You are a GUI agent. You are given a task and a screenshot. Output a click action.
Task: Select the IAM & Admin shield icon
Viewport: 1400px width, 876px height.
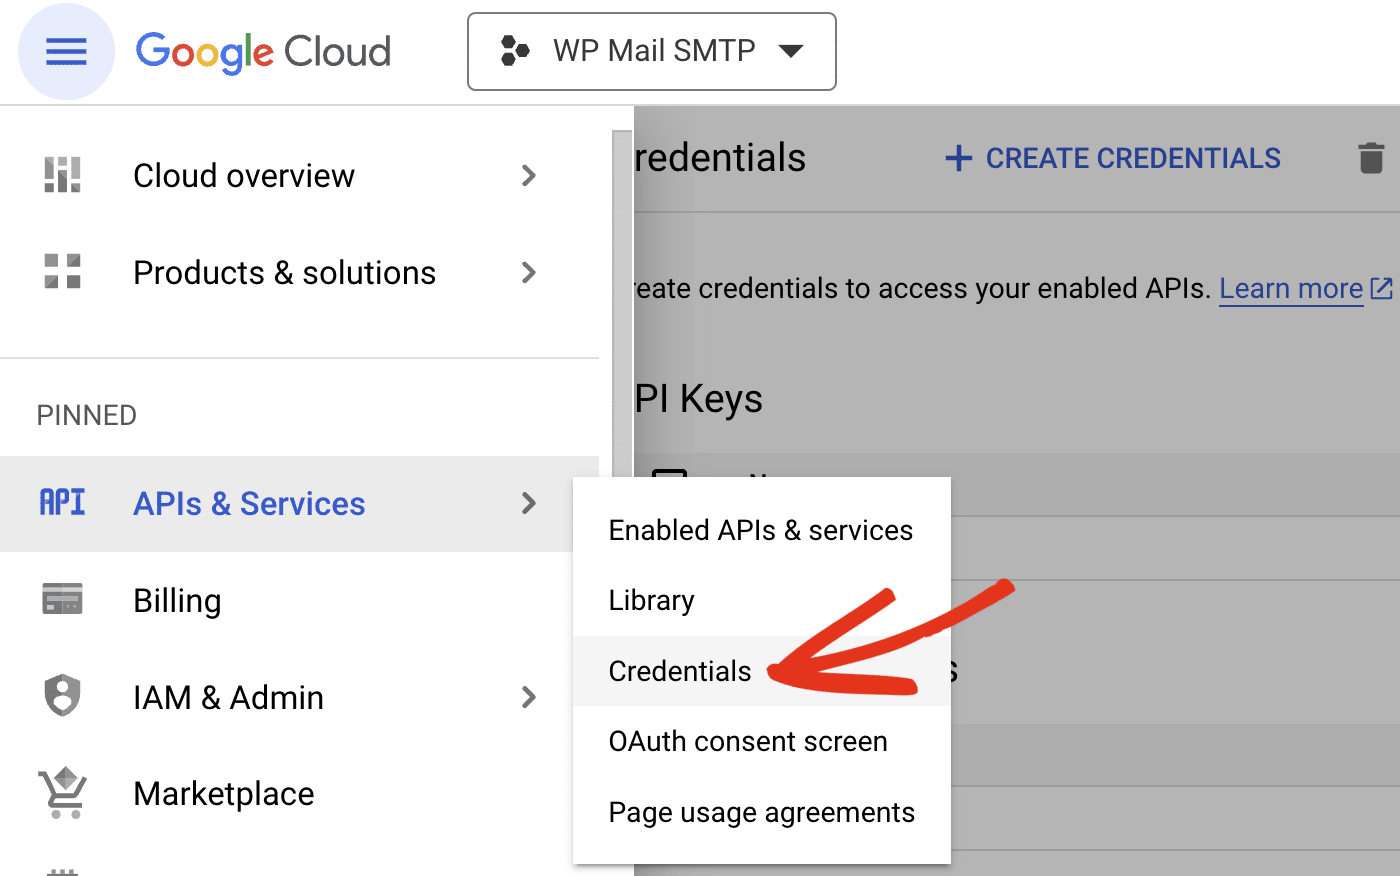coord(62,696)
